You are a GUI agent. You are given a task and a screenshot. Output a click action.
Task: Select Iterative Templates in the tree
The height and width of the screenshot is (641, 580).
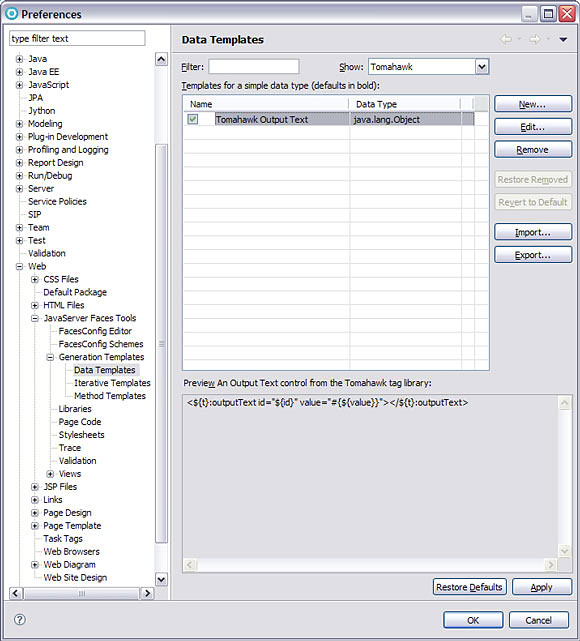(x=112, y=383)
